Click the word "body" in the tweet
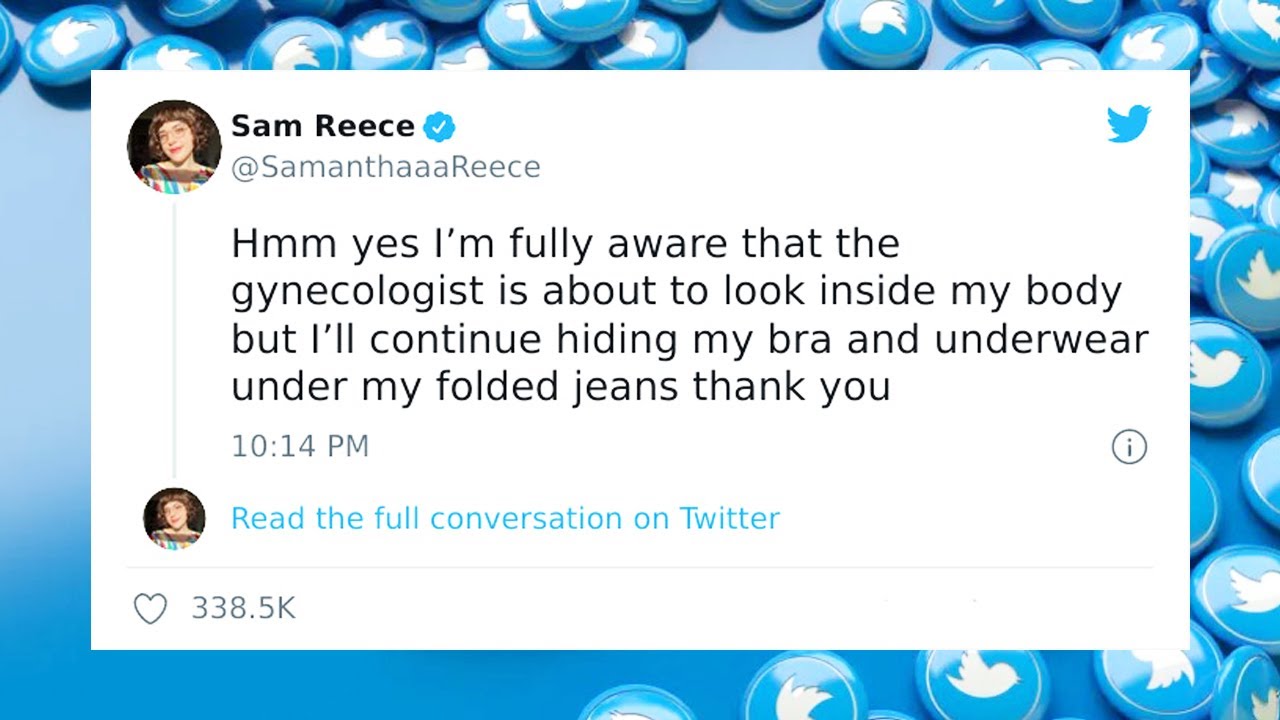The image size is (1280, 720). click(x=1073, y=292)
